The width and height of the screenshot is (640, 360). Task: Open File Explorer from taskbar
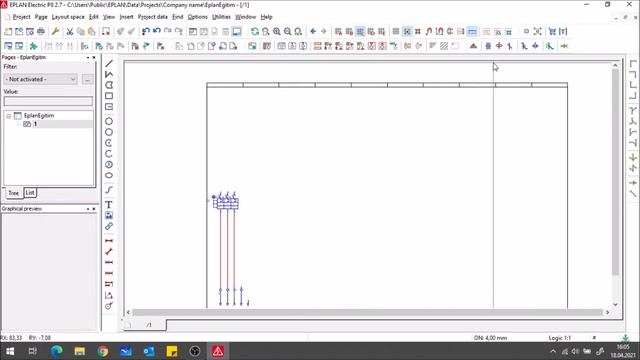(x=80, y=351)
